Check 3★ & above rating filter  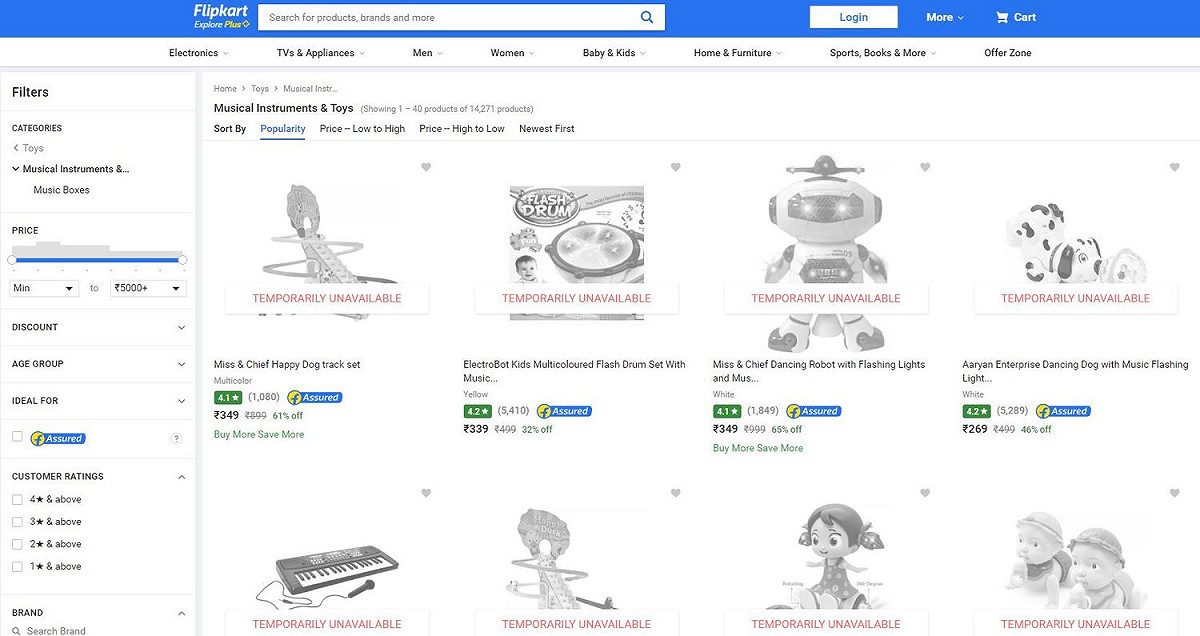coord(17,522)
